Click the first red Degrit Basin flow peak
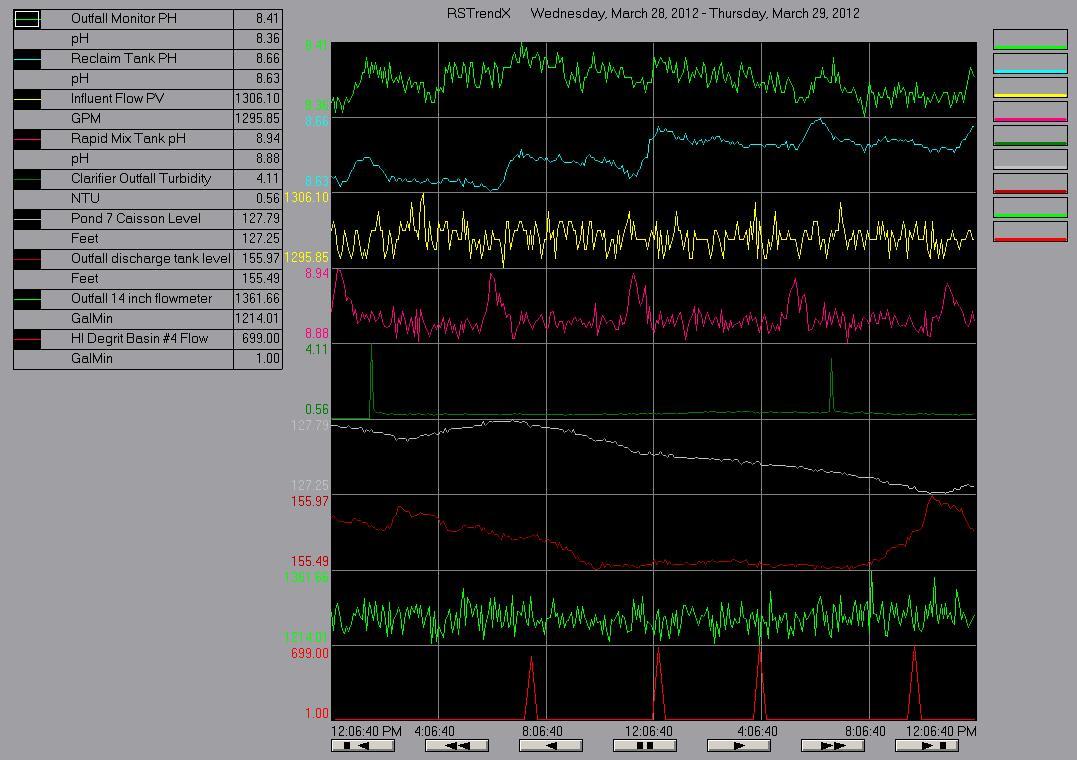This screenshot has width=1077, height=760. pyautogui.click(x=531, y=687)
